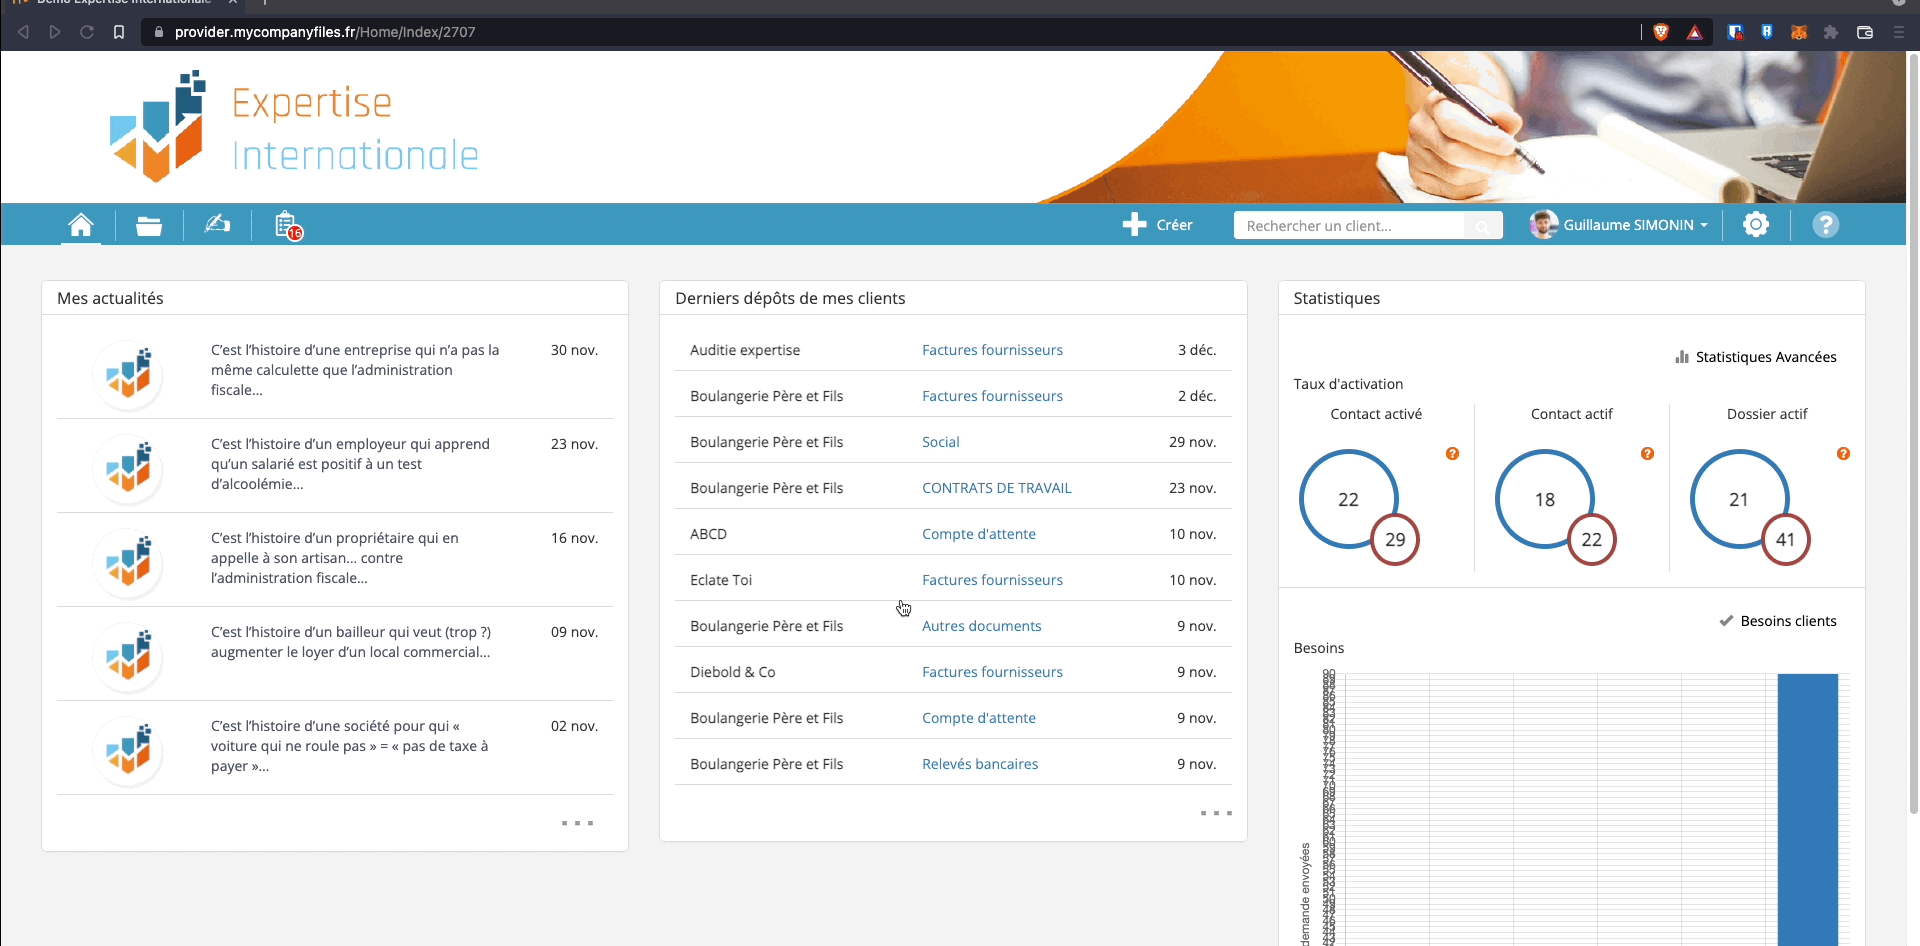Show more client deposits via ellipsis
The width and height of the screenshot is (1920, 946).
1216,813
